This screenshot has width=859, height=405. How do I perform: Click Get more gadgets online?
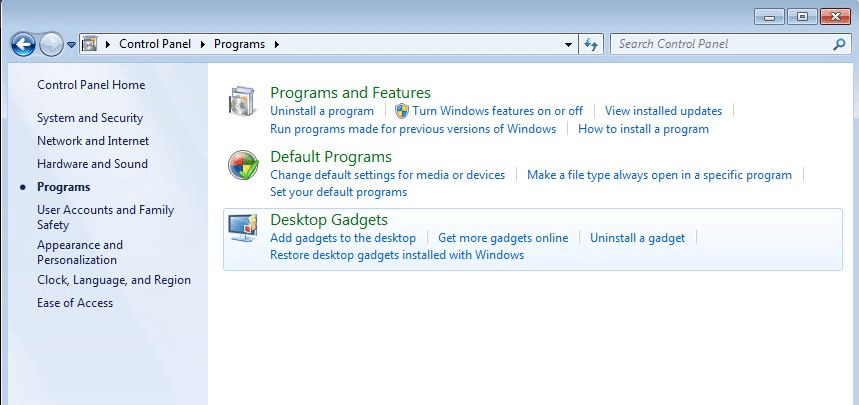point(503,238)
